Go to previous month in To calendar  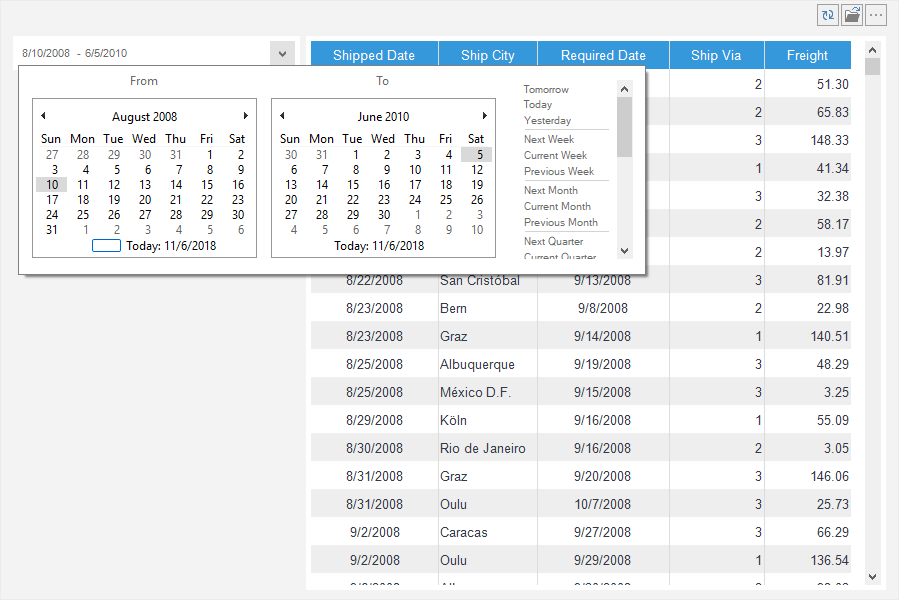(282, 116)
